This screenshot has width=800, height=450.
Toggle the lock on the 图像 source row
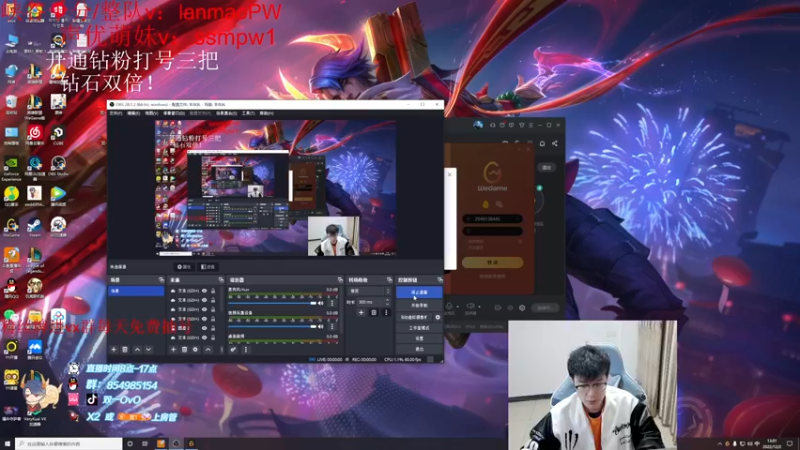[213, 328]
